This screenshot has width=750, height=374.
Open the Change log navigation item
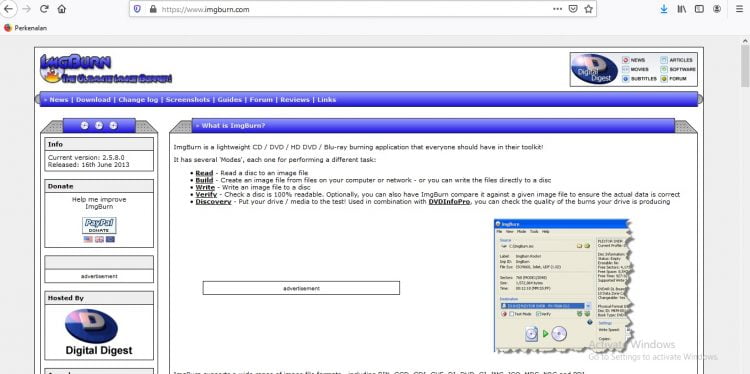pyautogui.click(x=138, y=99)
